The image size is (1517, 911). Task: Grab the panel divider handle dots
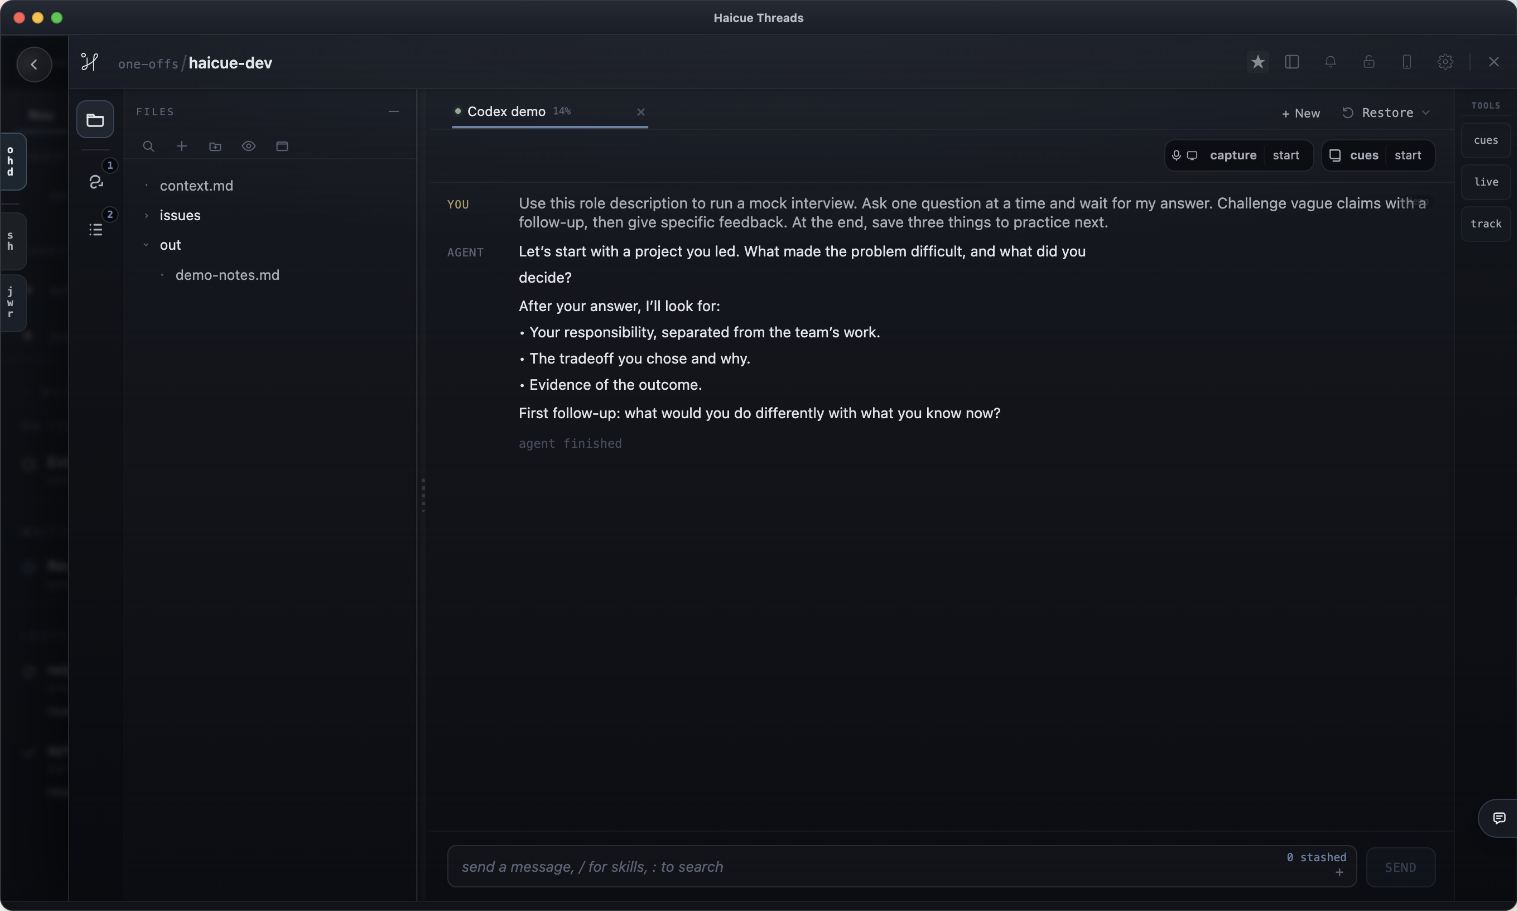[x=423, y=495]
